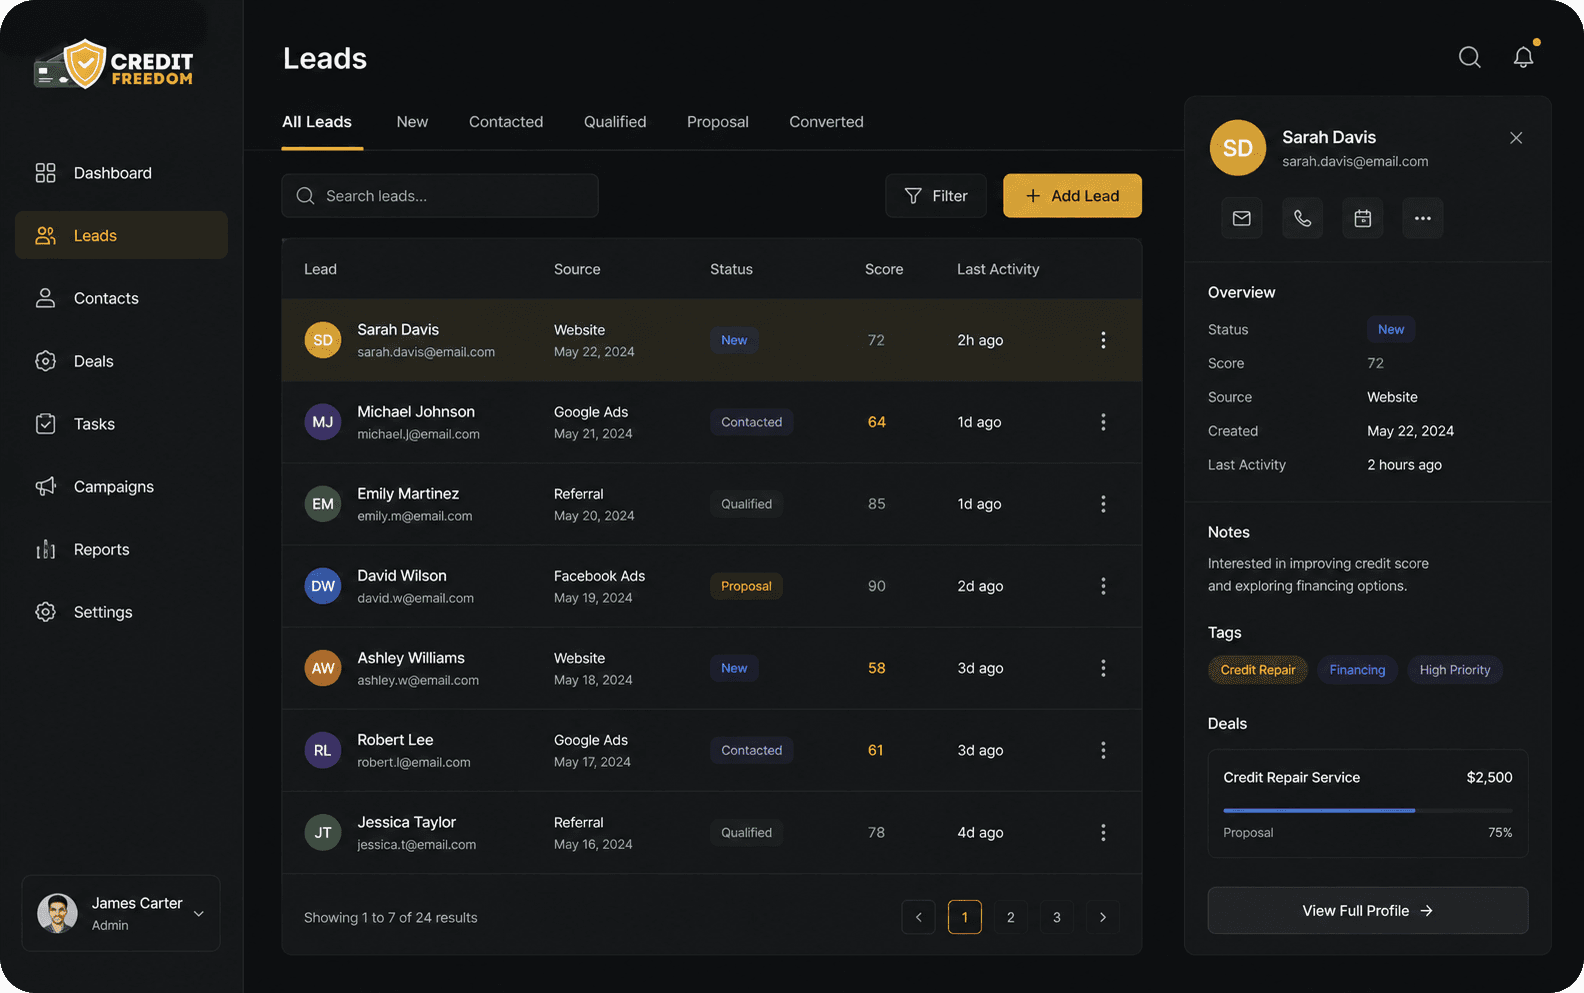This screenshot has width=1584, height=993.
Task: Select Leads in the sidebar
Action: (121, 235)
